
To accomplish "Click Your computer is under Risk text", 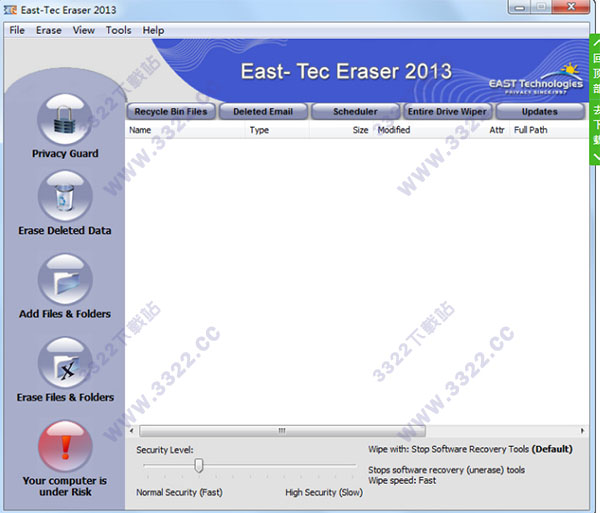I will 65,486.
